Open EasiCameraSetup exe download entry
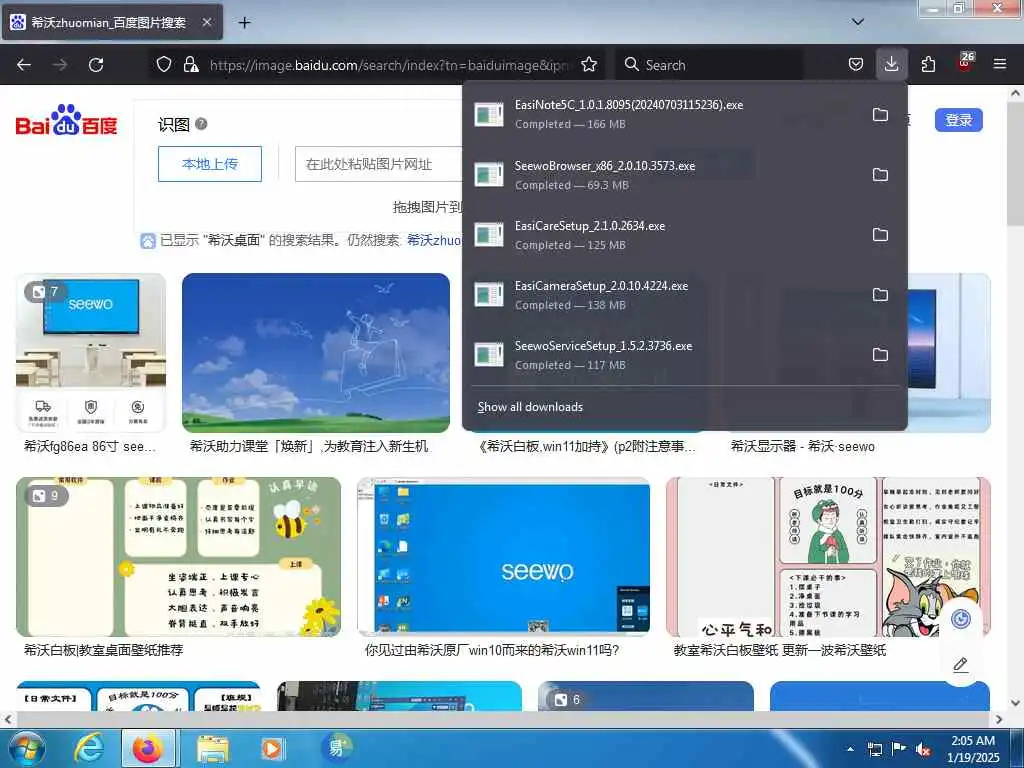The height and width of the screenshot is (768, 1024). pos(663,295)
